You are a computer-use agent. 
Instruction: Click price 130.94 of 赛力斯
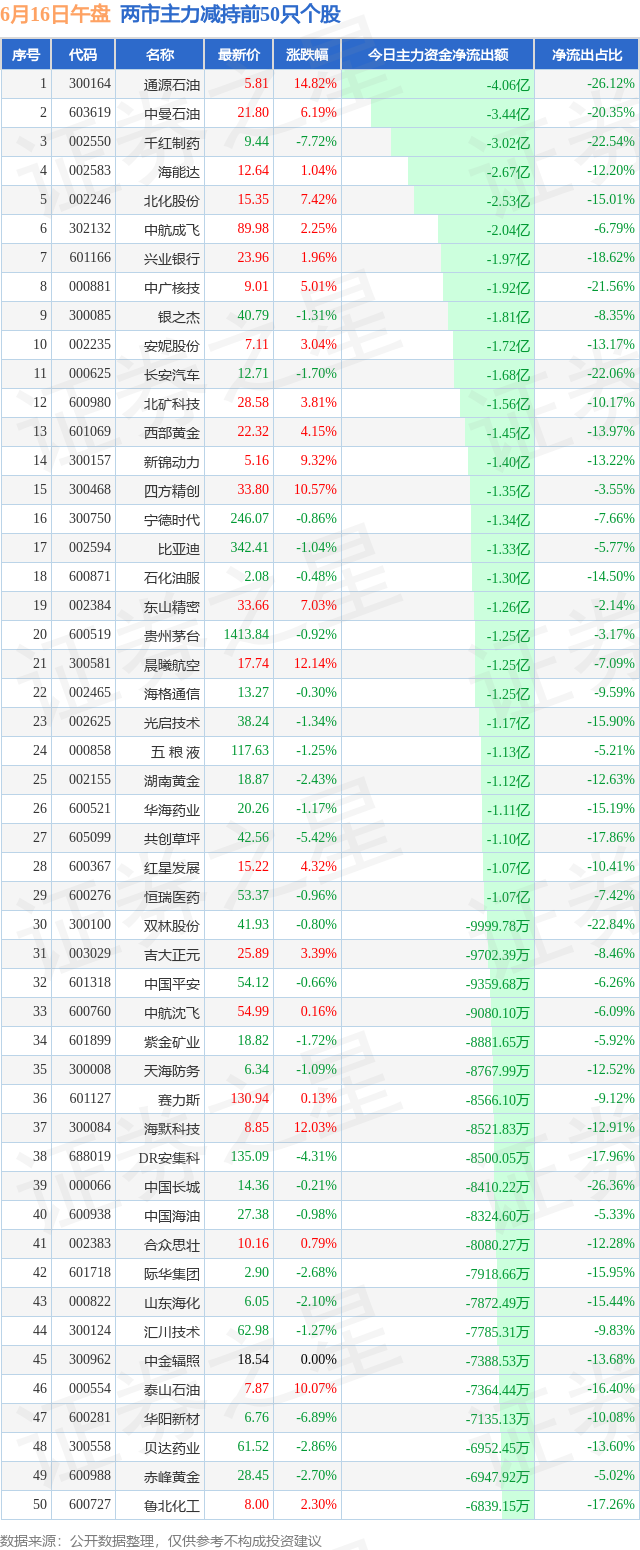coord(250,1099)
